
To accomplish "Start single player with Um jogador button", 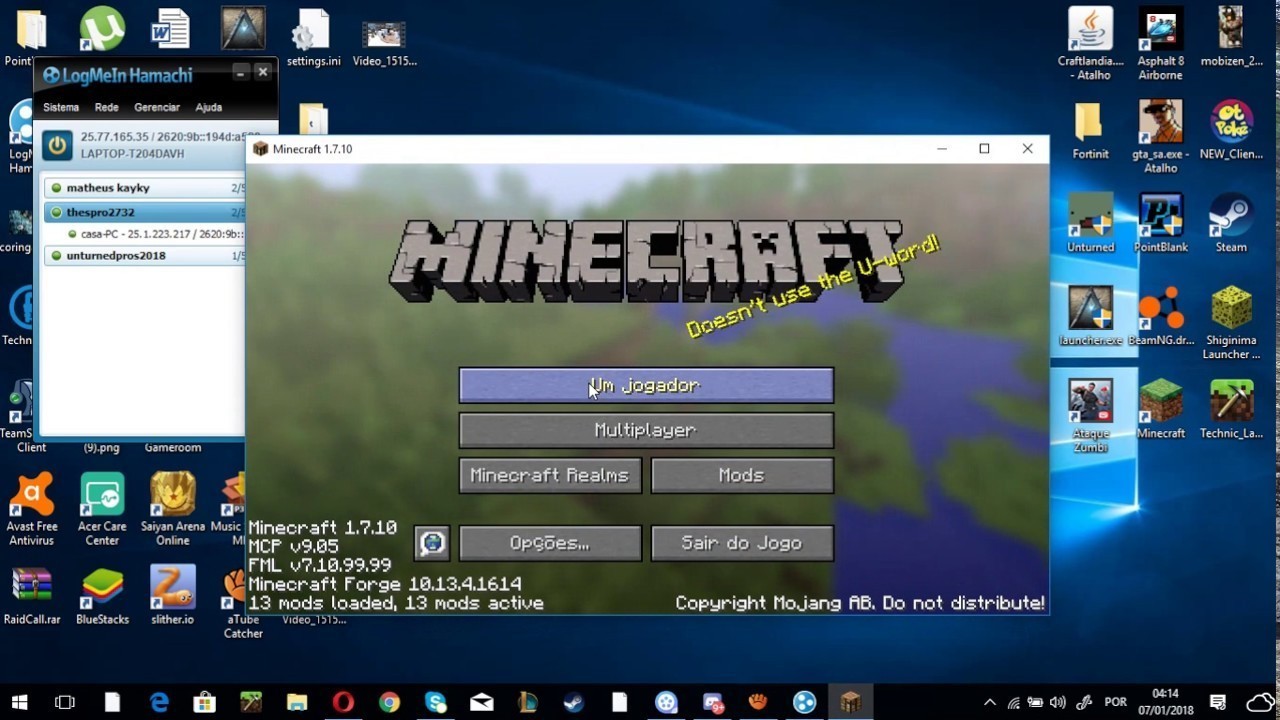I will pyautogui.click(x=646, y=385).
